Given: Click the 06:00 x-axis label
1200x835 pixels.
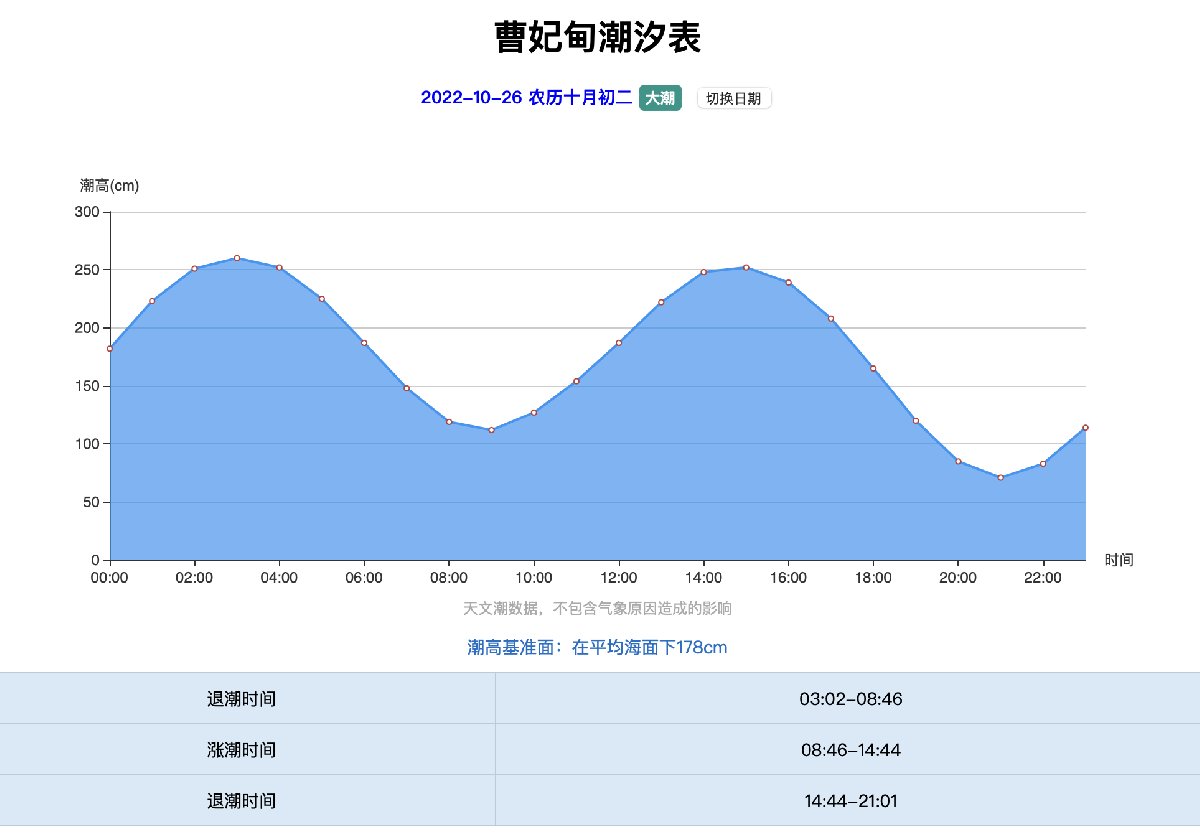Looking at the screenshot, I should pyautogui.click(x=364, y=578).
